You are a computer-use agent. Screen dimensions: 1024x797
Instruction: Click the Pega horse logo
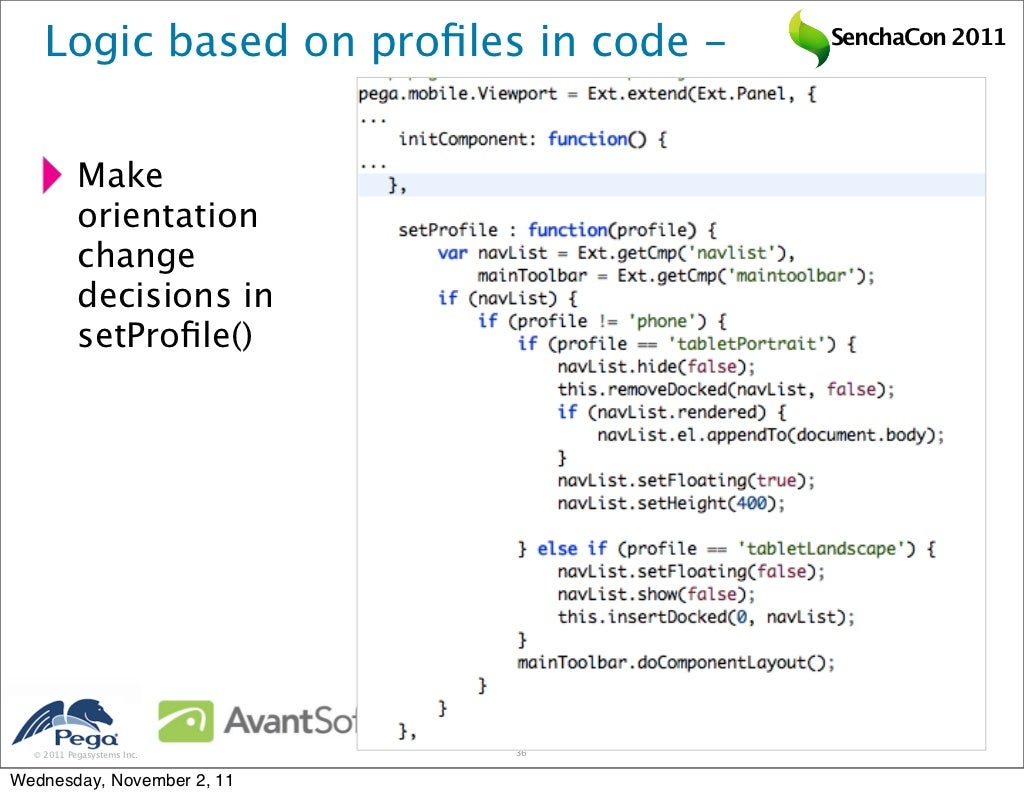(x=65, y=723)
